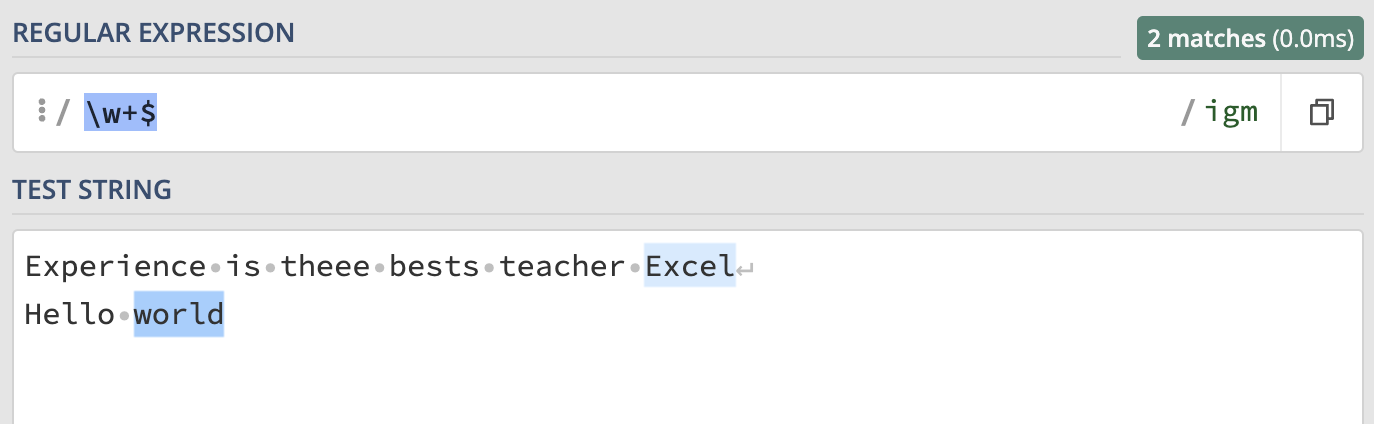Screen dimensions: 1374x424
Task: Select the highlighted Excel match
Action: (690, 267)
